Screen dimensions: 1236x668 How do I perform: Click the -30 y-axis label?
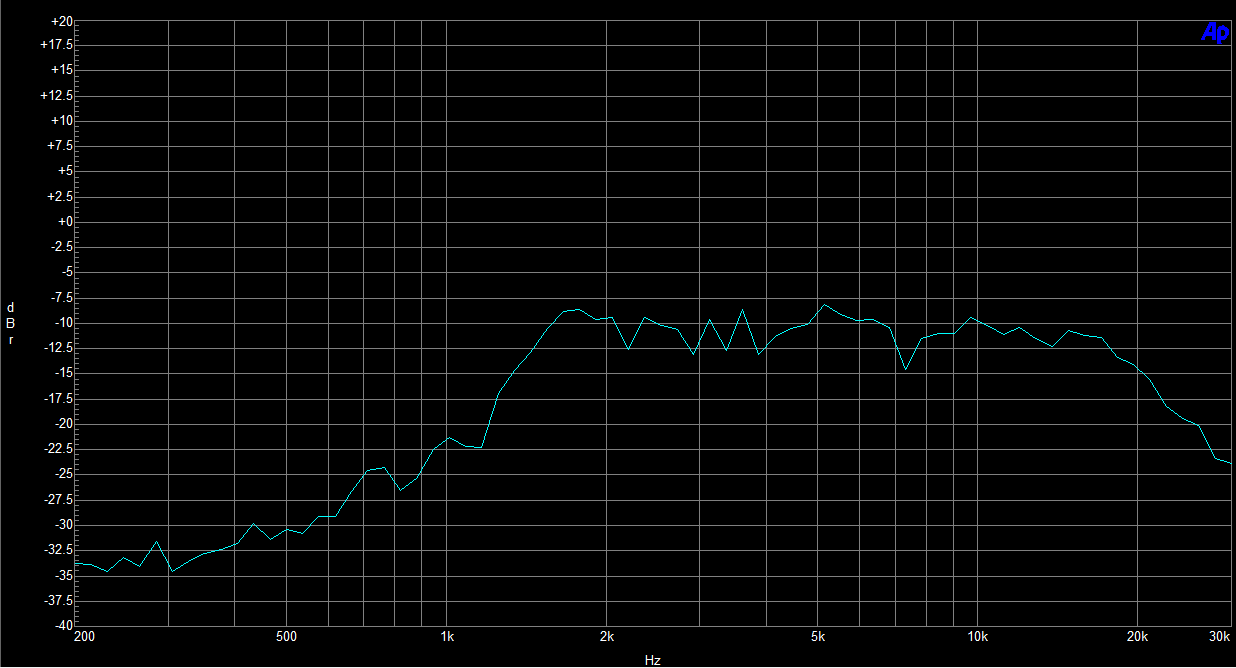tap(62, 524)
